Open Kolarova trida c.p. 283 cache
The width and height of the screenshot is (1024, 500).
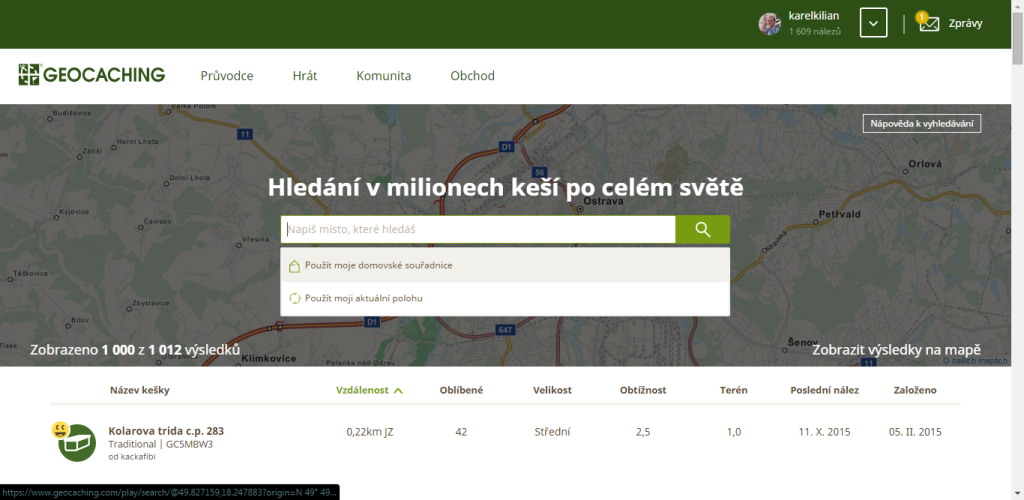click(166, 431)
